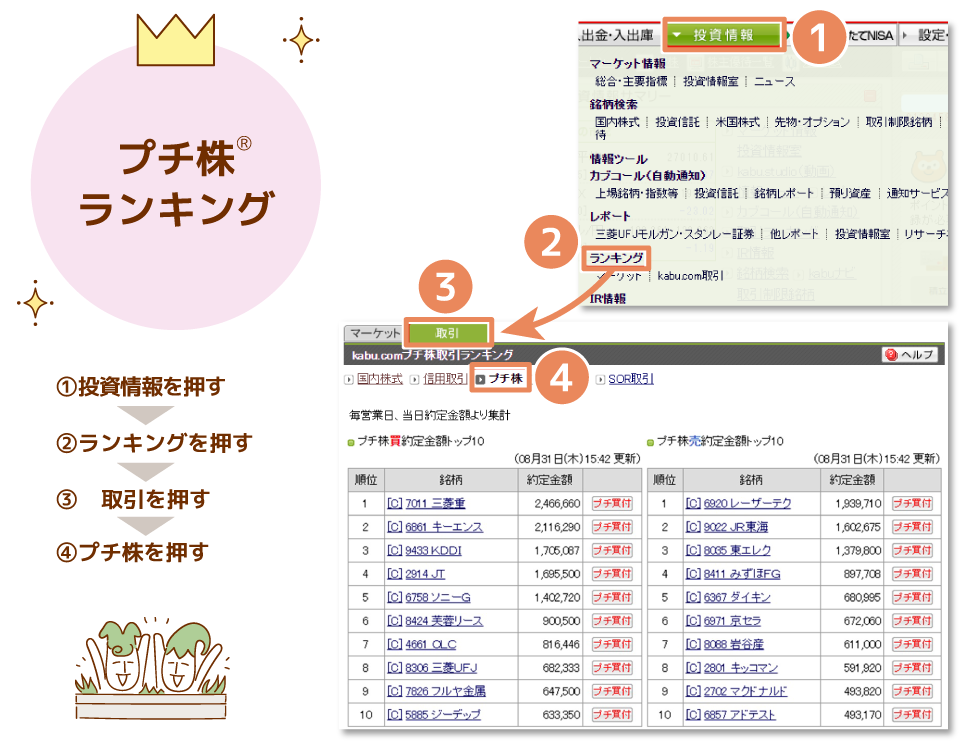Open stock link 2914 JT

point(425,574)
